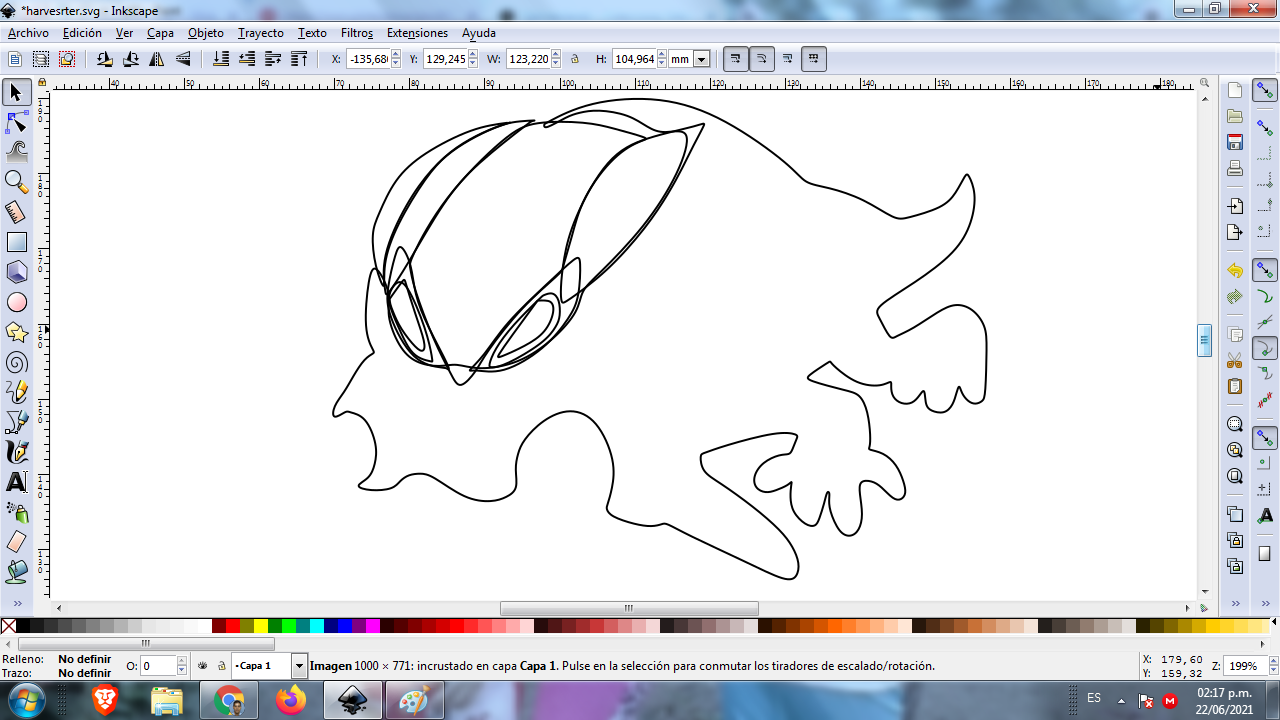Click the Undo yellow arrow icon
Image resolution: width=1280 pixels, height=720 pixels.
click(1235, 270)
